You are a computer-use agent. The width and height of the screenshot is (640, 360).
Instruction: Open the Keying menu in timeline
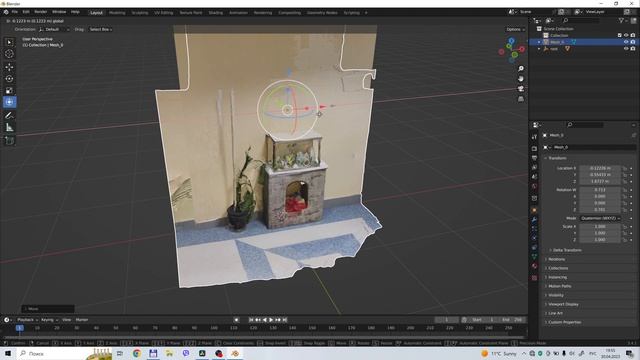pos(49,320)
